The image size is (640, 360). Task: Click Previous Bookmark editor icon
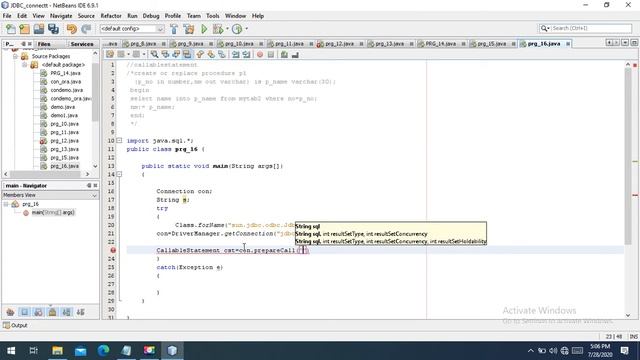200,54
